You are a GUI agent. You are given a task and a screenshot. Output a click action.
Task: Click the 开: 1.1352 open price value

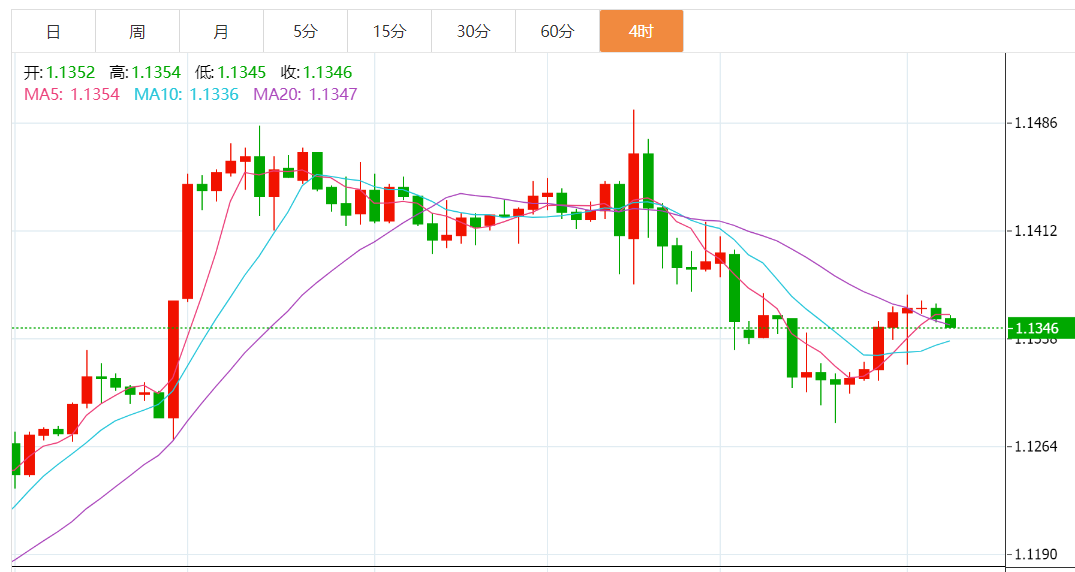(60, 72)
